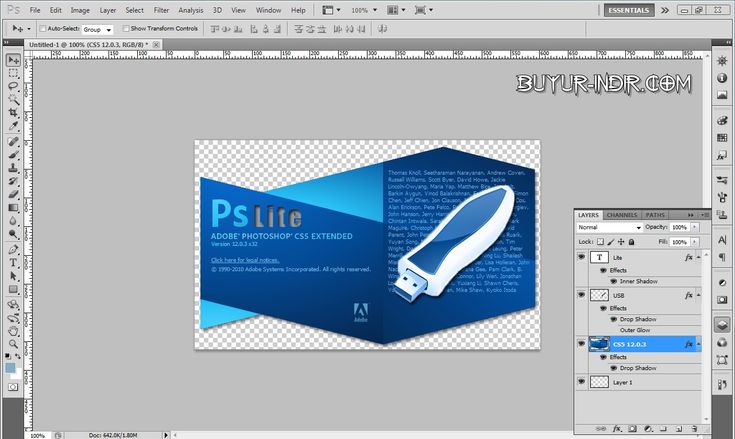
Task: Enable the Auto-Select checkbox
Action: tap(43, 29)
